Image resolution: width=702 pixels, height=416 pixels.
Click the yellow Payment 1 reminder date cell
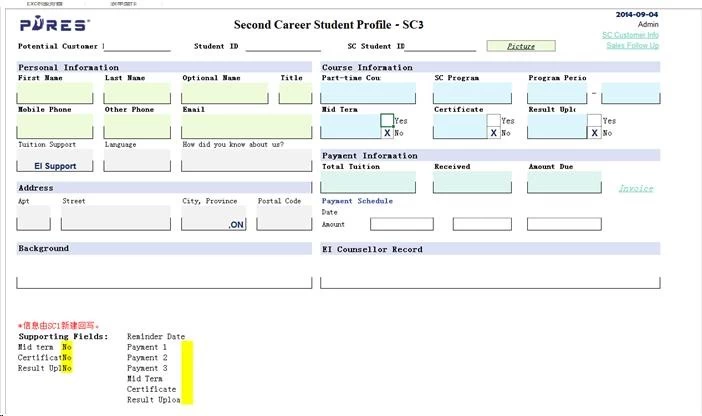click(187, 347)
